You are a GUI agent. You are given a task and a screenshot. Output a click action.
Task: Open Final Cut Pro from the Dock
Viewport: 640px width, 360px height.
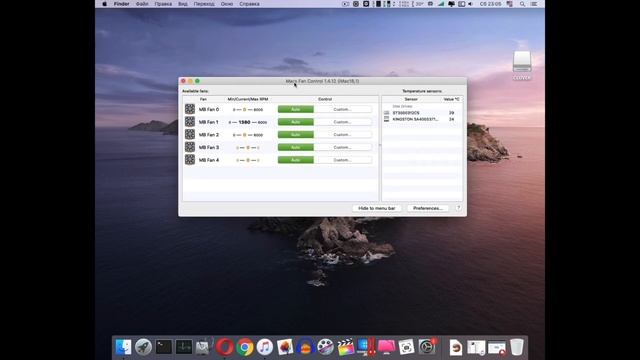click(346, 347)
